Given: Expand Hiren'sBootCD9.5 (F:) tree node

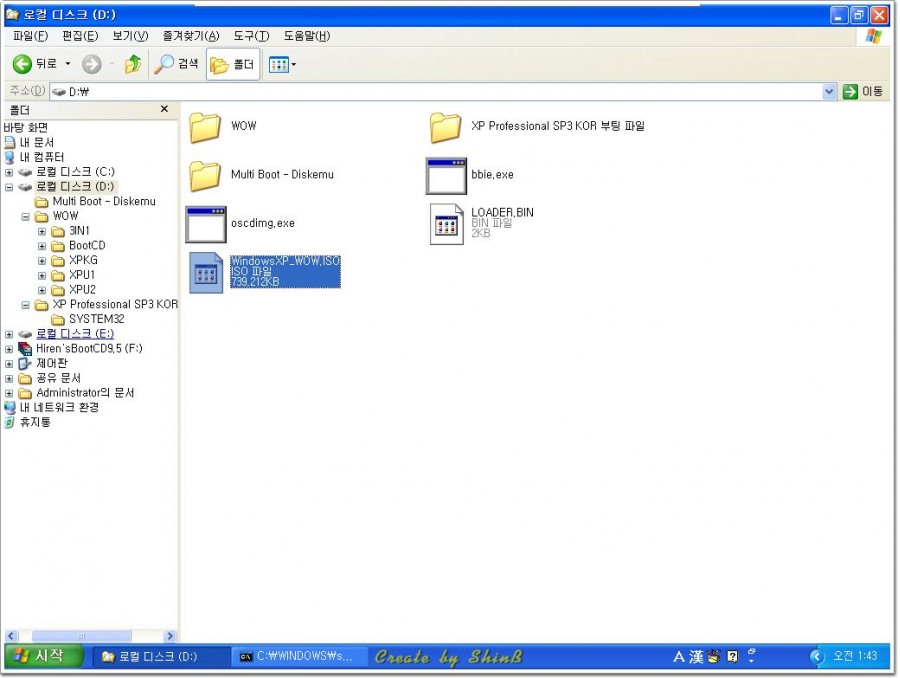Looking at the screenshot, I should pyautogui.click(x=9, y=349).
